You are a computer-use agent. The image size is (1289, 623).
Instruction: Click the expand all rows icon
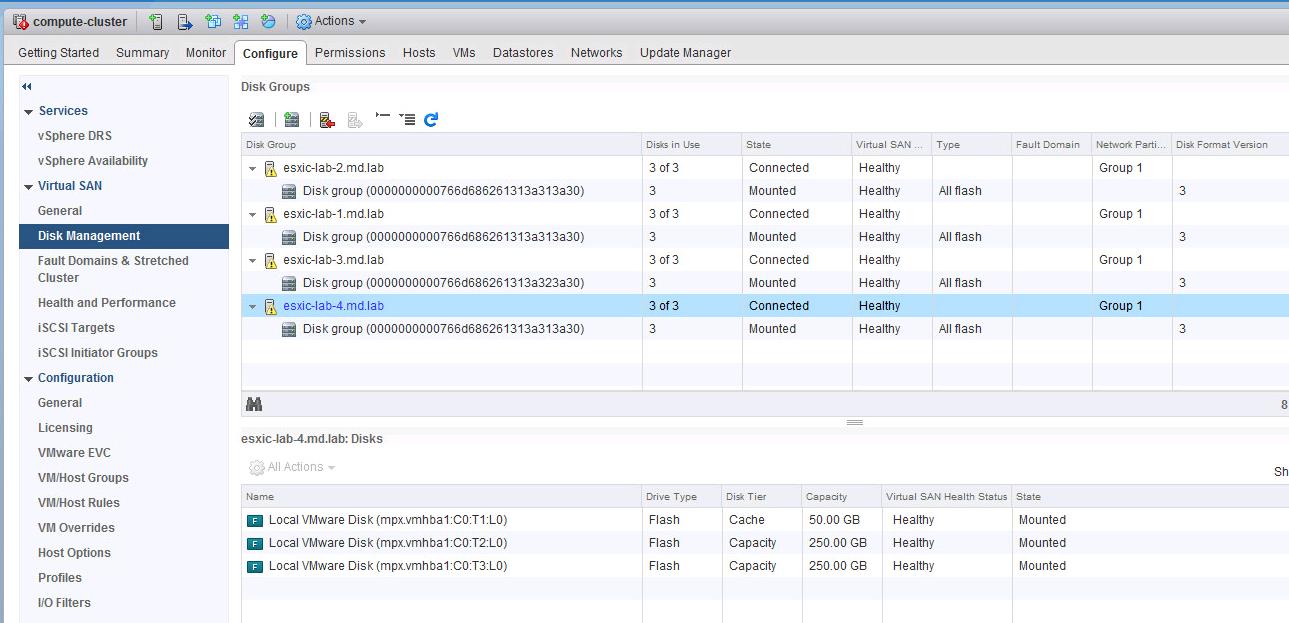click(x=407, y=119)
